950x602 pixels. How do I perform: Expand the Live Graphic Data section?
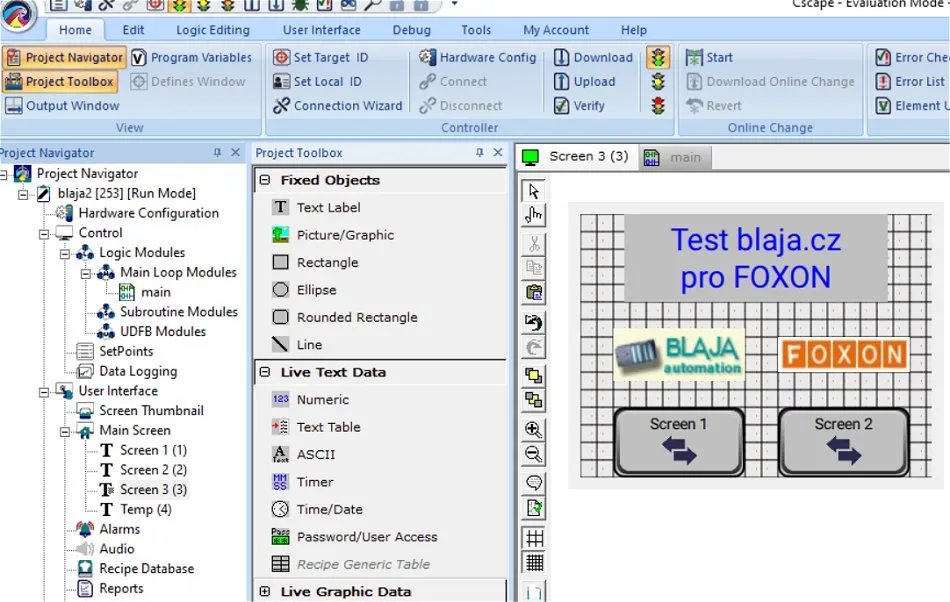(265, 591)
